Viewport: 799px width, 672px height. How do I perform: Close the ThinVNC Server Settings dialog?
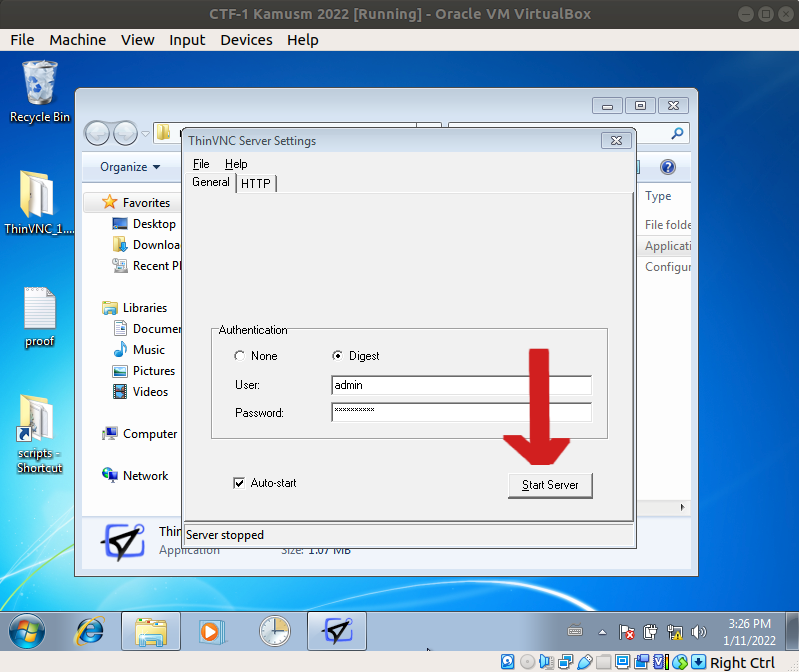(x=616, y=141)
